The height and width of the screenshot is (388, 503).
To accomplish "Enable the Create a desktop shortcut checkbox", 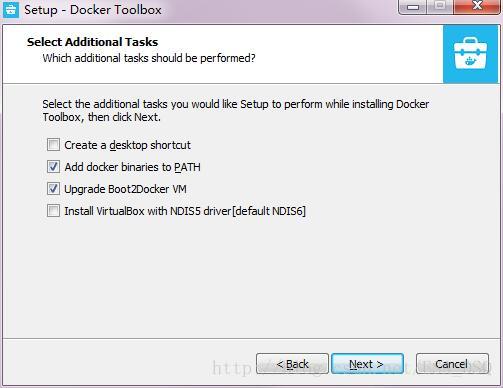I will pyautogui.click(x=53, y=145).
